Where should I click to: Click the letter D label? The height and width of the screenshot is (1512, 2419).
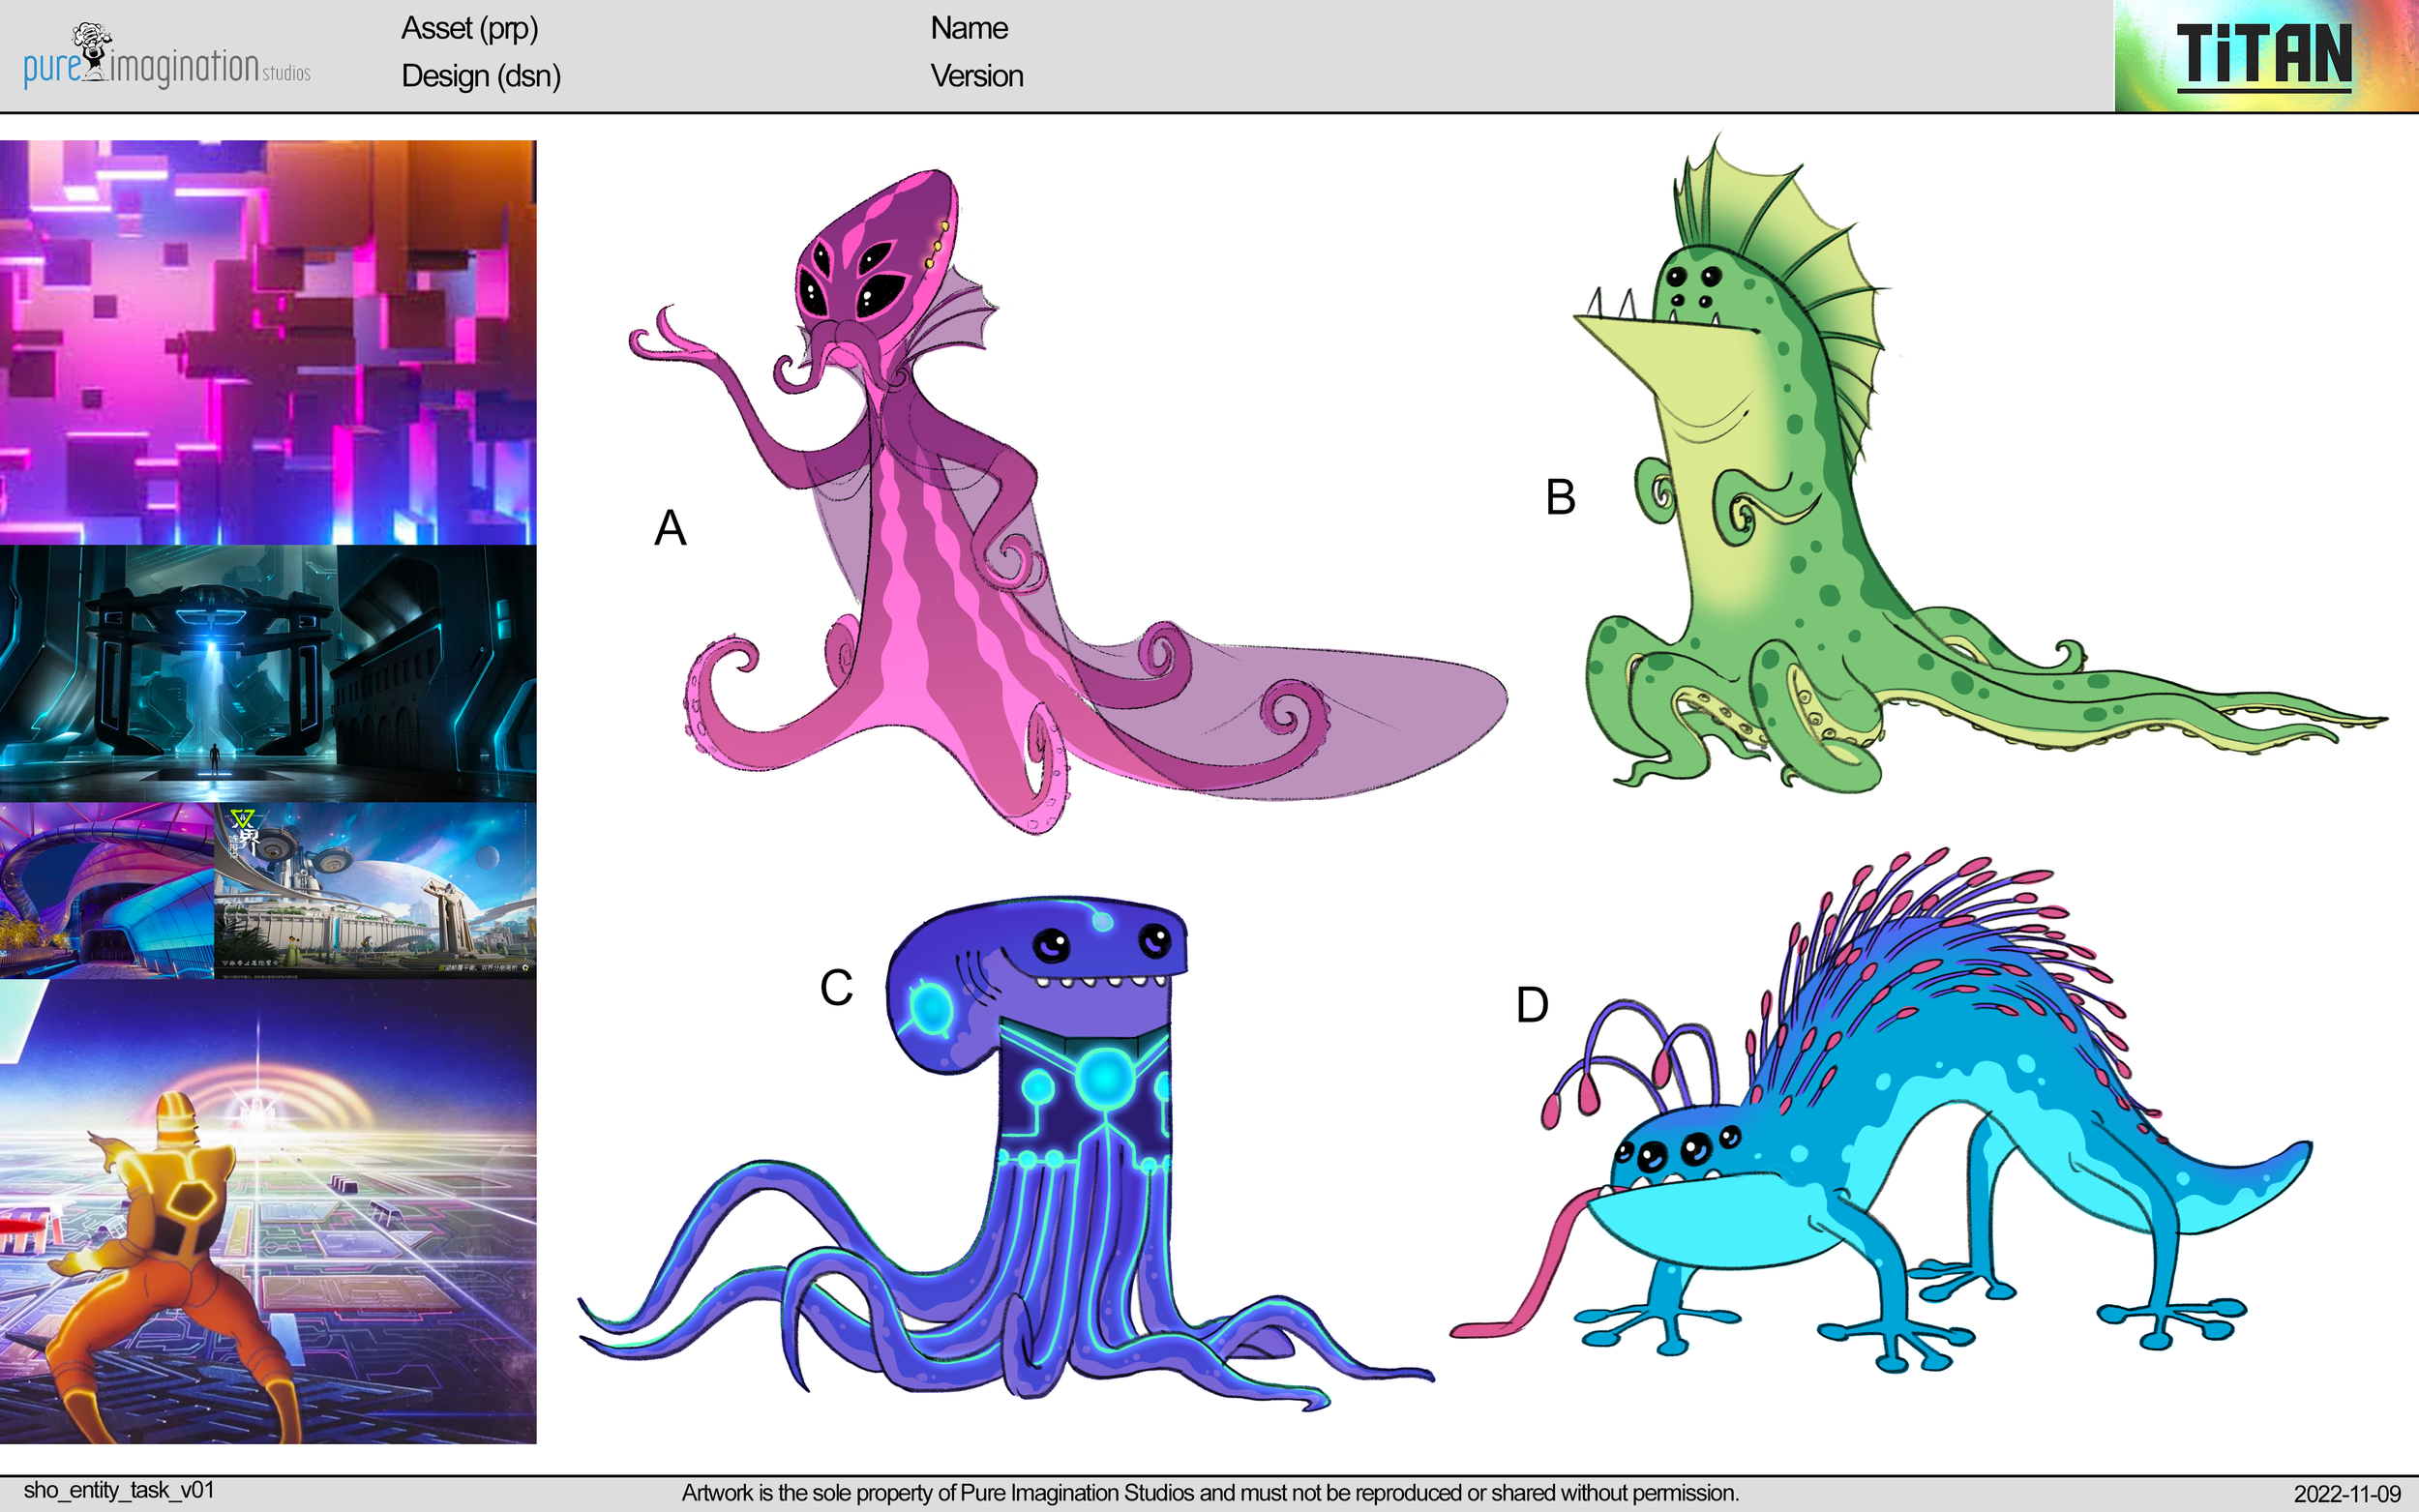tap(1532, 1005)
